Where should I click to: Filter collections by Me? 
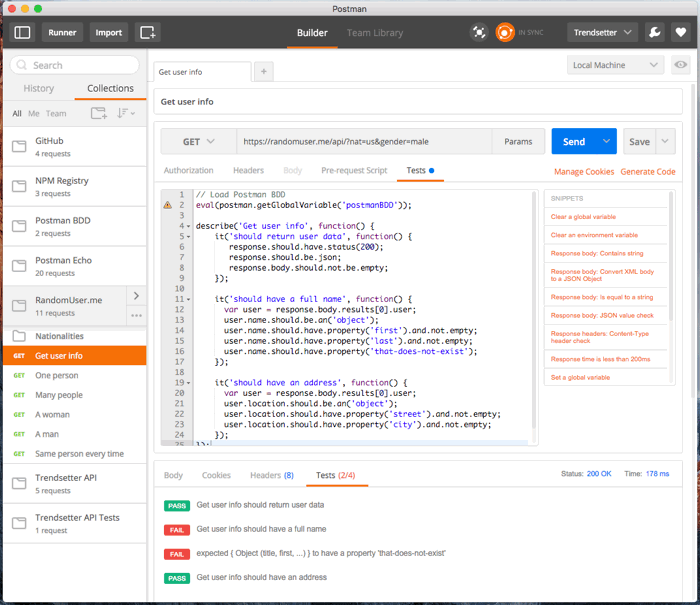tap(33, 113)
